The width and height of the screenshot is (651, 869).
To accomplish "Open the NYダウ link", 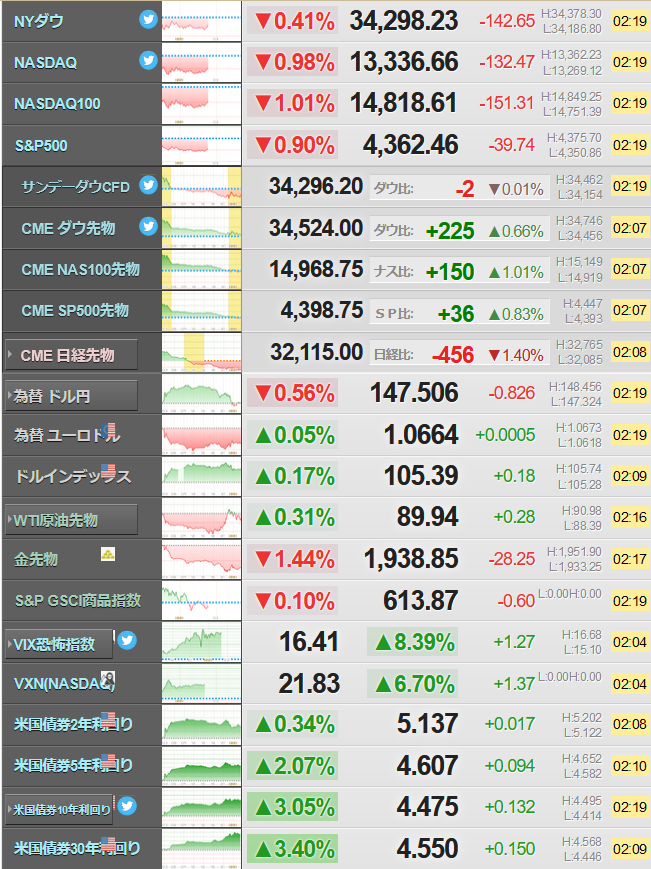I will pos(39,22).
